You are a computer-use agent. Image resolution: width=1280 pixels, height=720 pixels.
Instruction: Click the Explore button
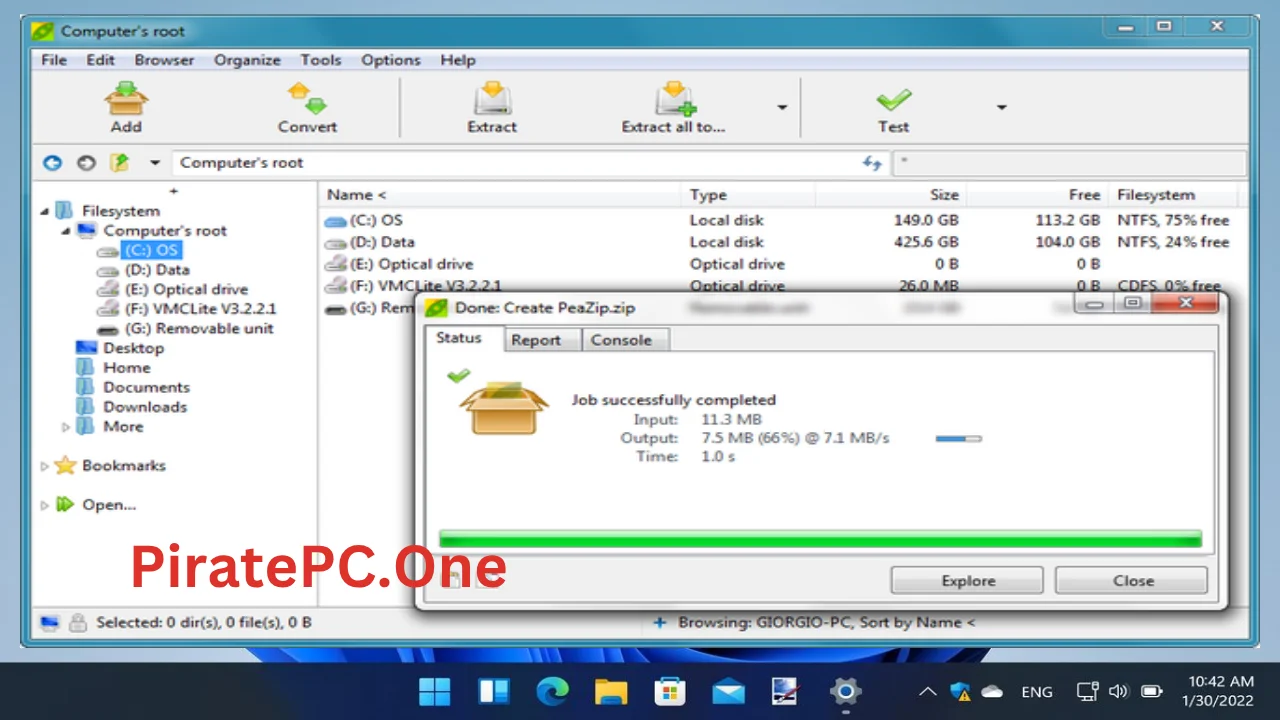click(968, 580)
